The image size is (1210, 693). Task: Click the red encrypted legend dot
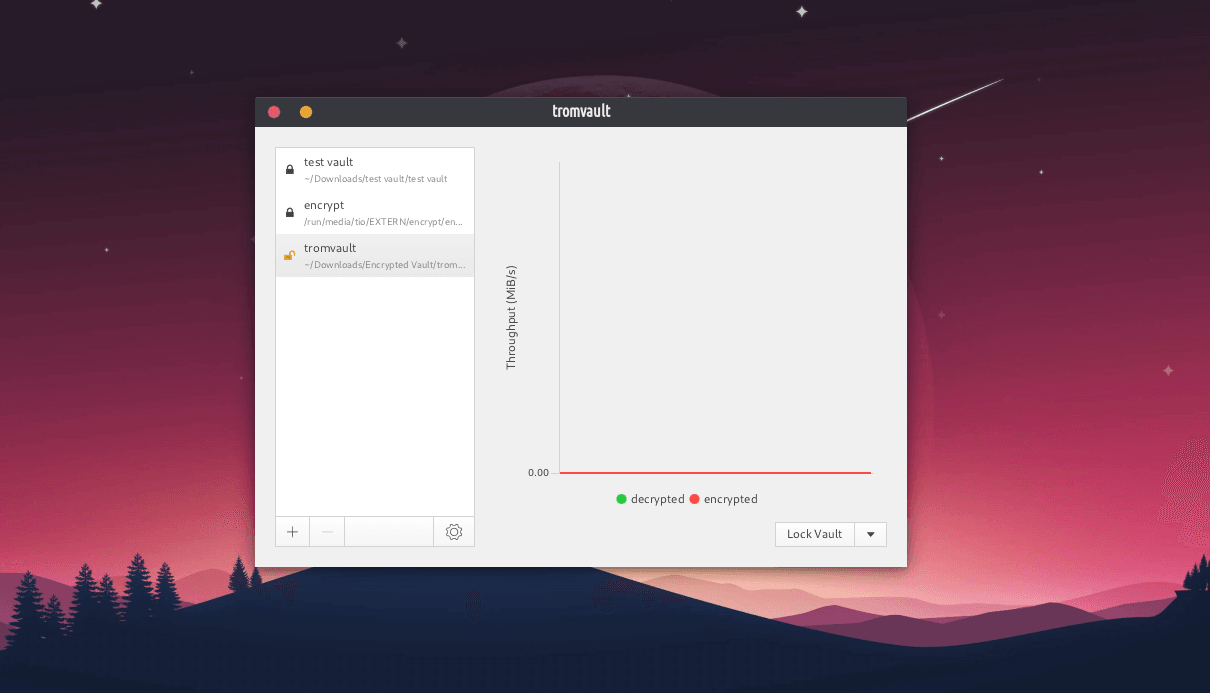[x=695, y=499]
